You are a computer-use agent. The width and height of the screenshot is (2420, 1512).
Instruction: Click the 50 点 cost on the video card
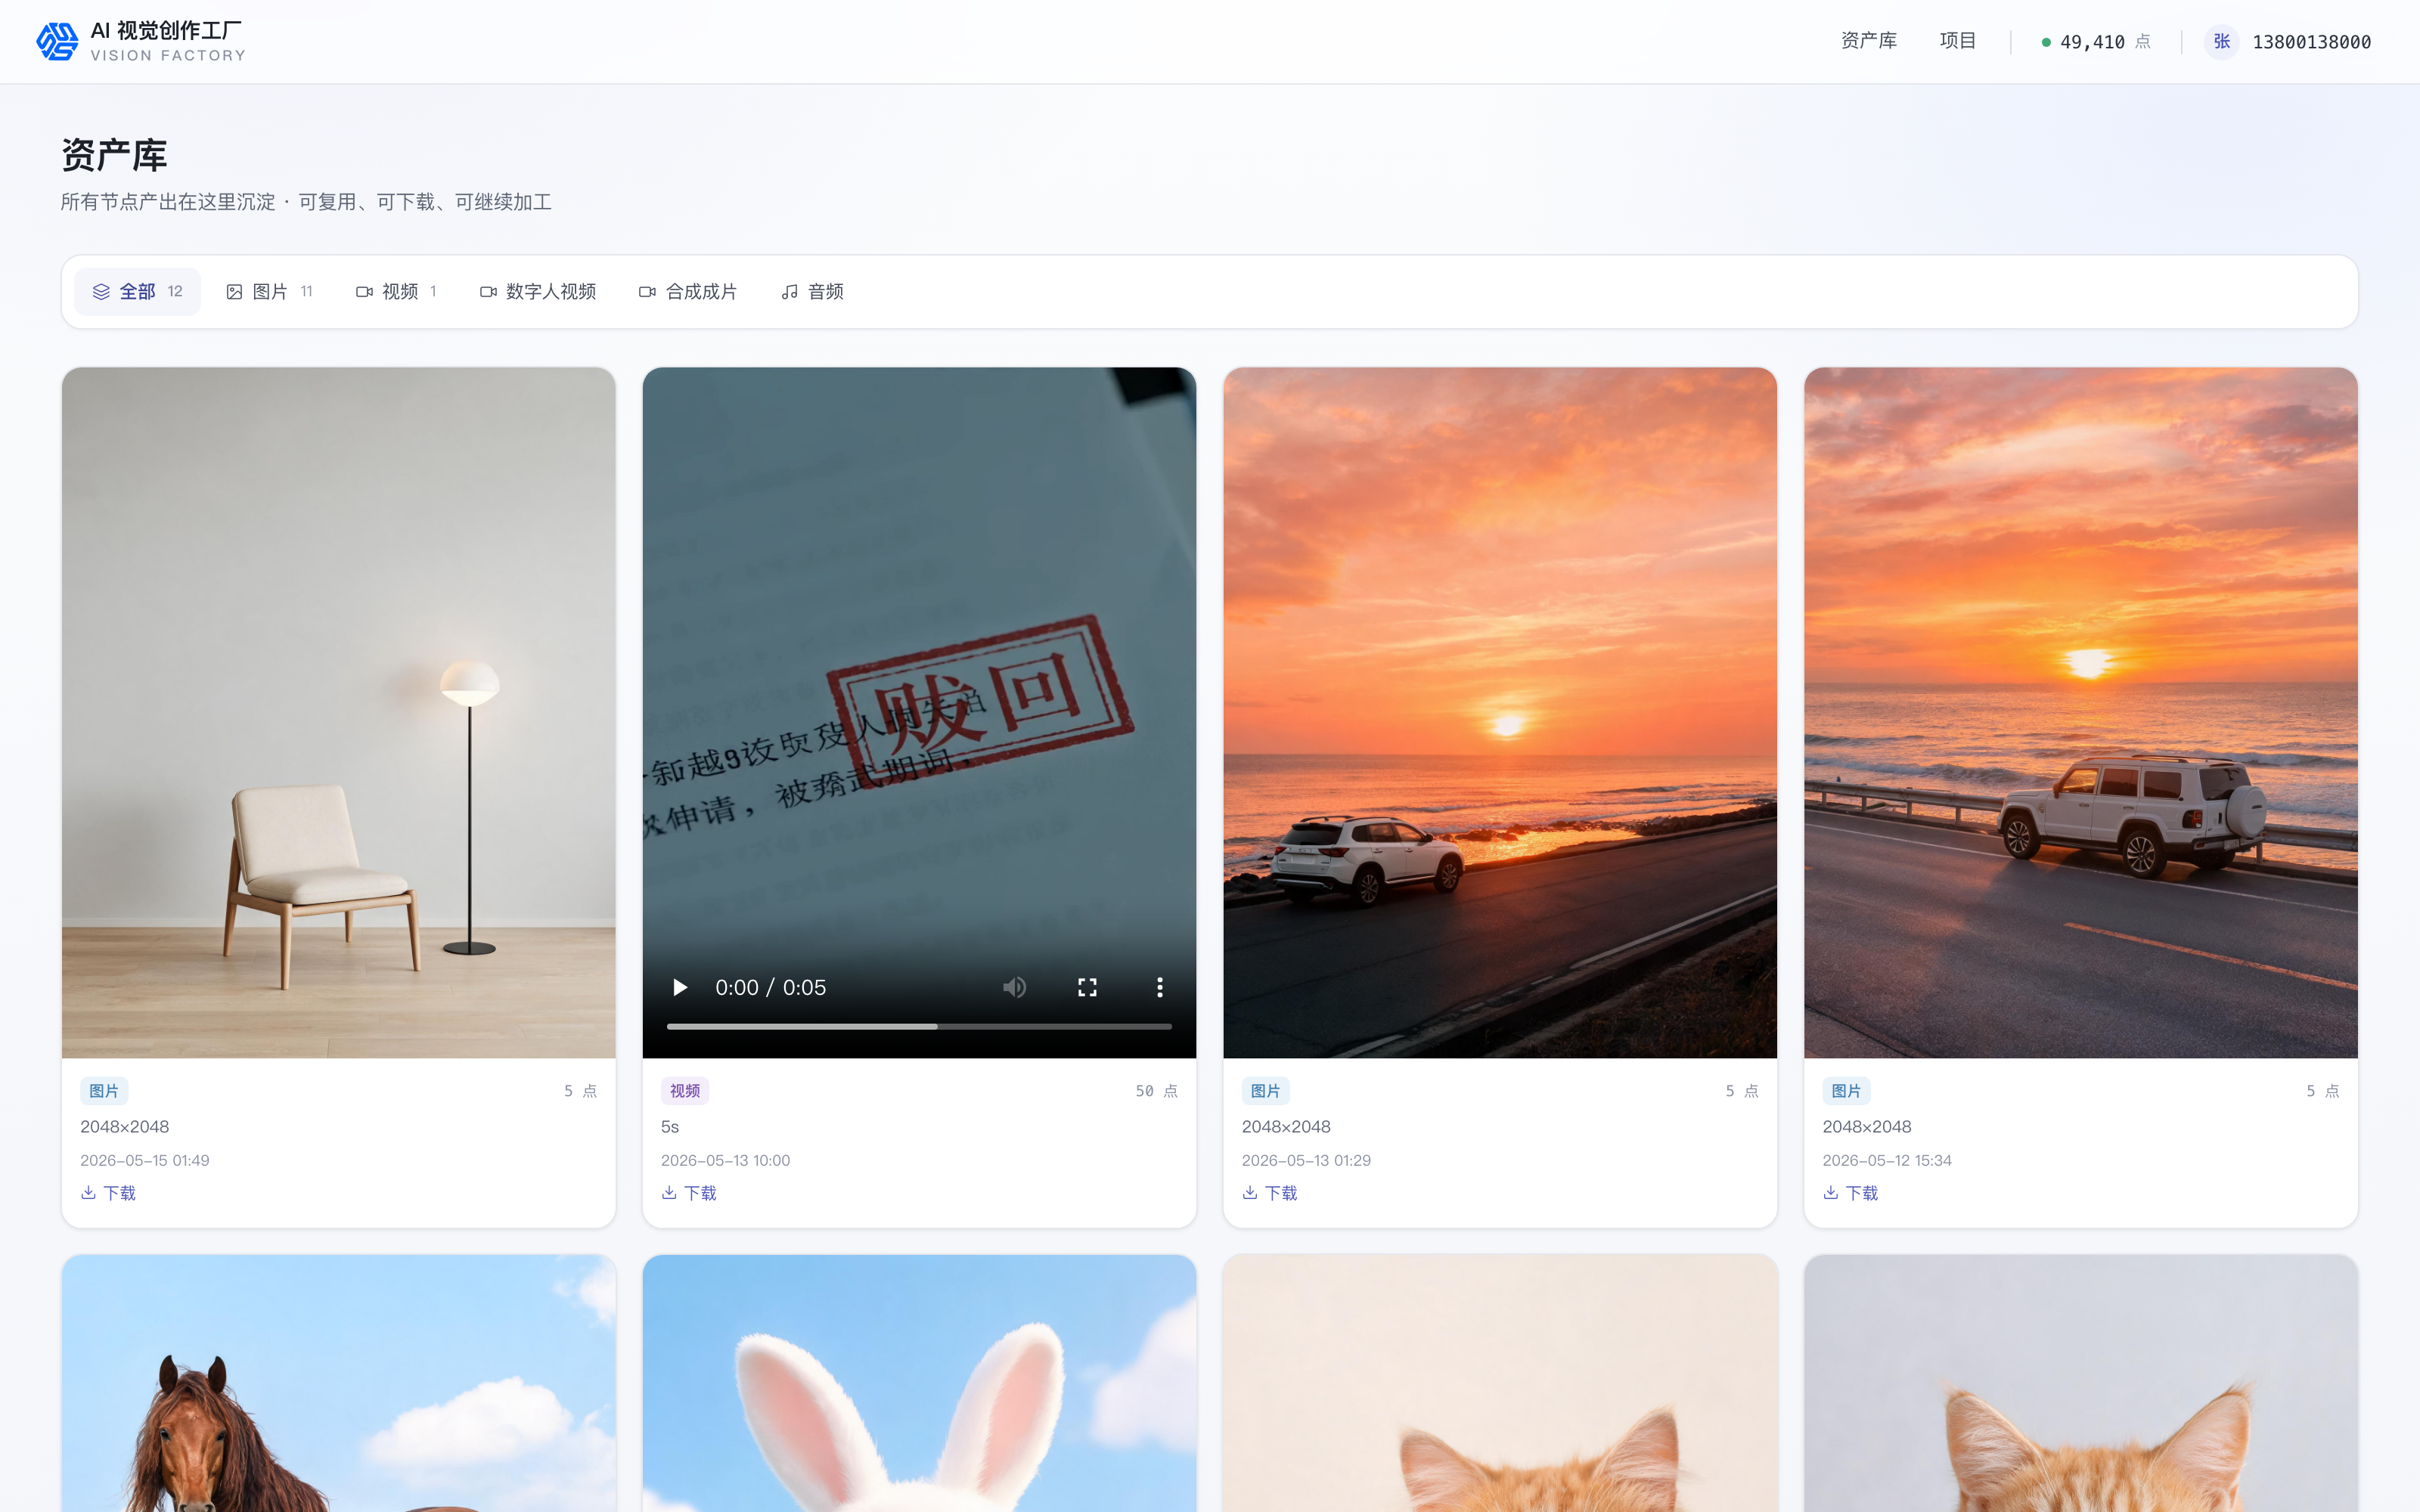click(x=1156, y=1091)
